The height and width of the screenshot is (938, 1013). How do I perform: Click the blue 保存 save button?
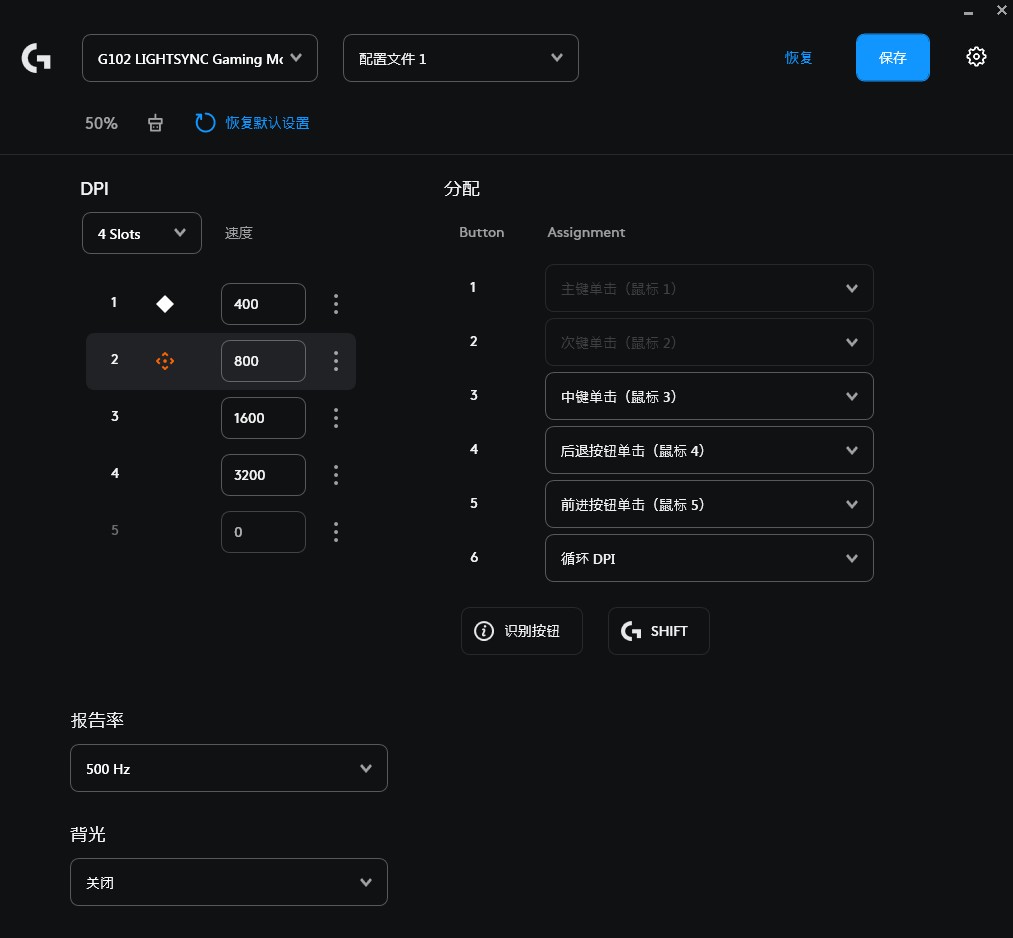tap(892, 57)
